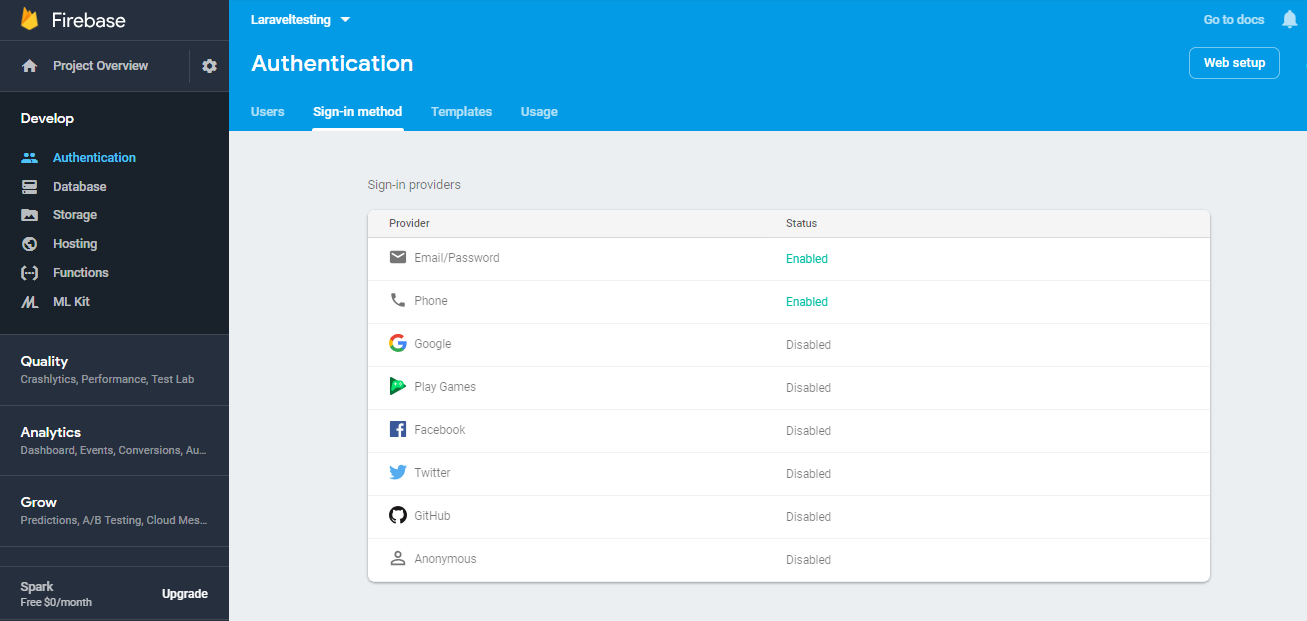The width and height of the screenshot is (1307, 621).
Task: Select the Phone provider label
Action: coord(431,301)
